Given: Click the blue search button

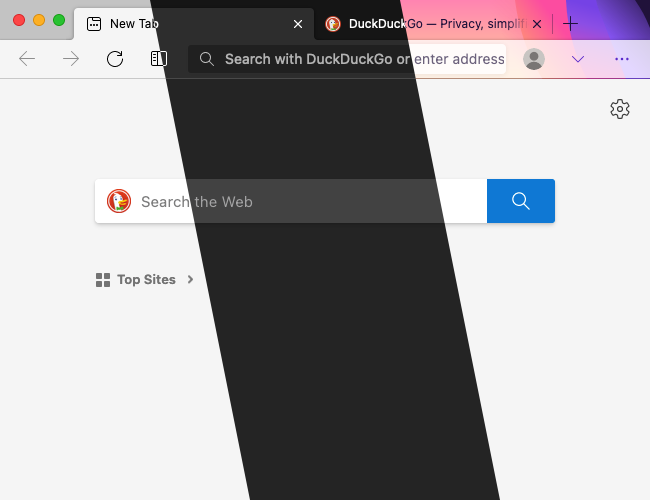Looking at the screenshot, I should coord(521,201).
